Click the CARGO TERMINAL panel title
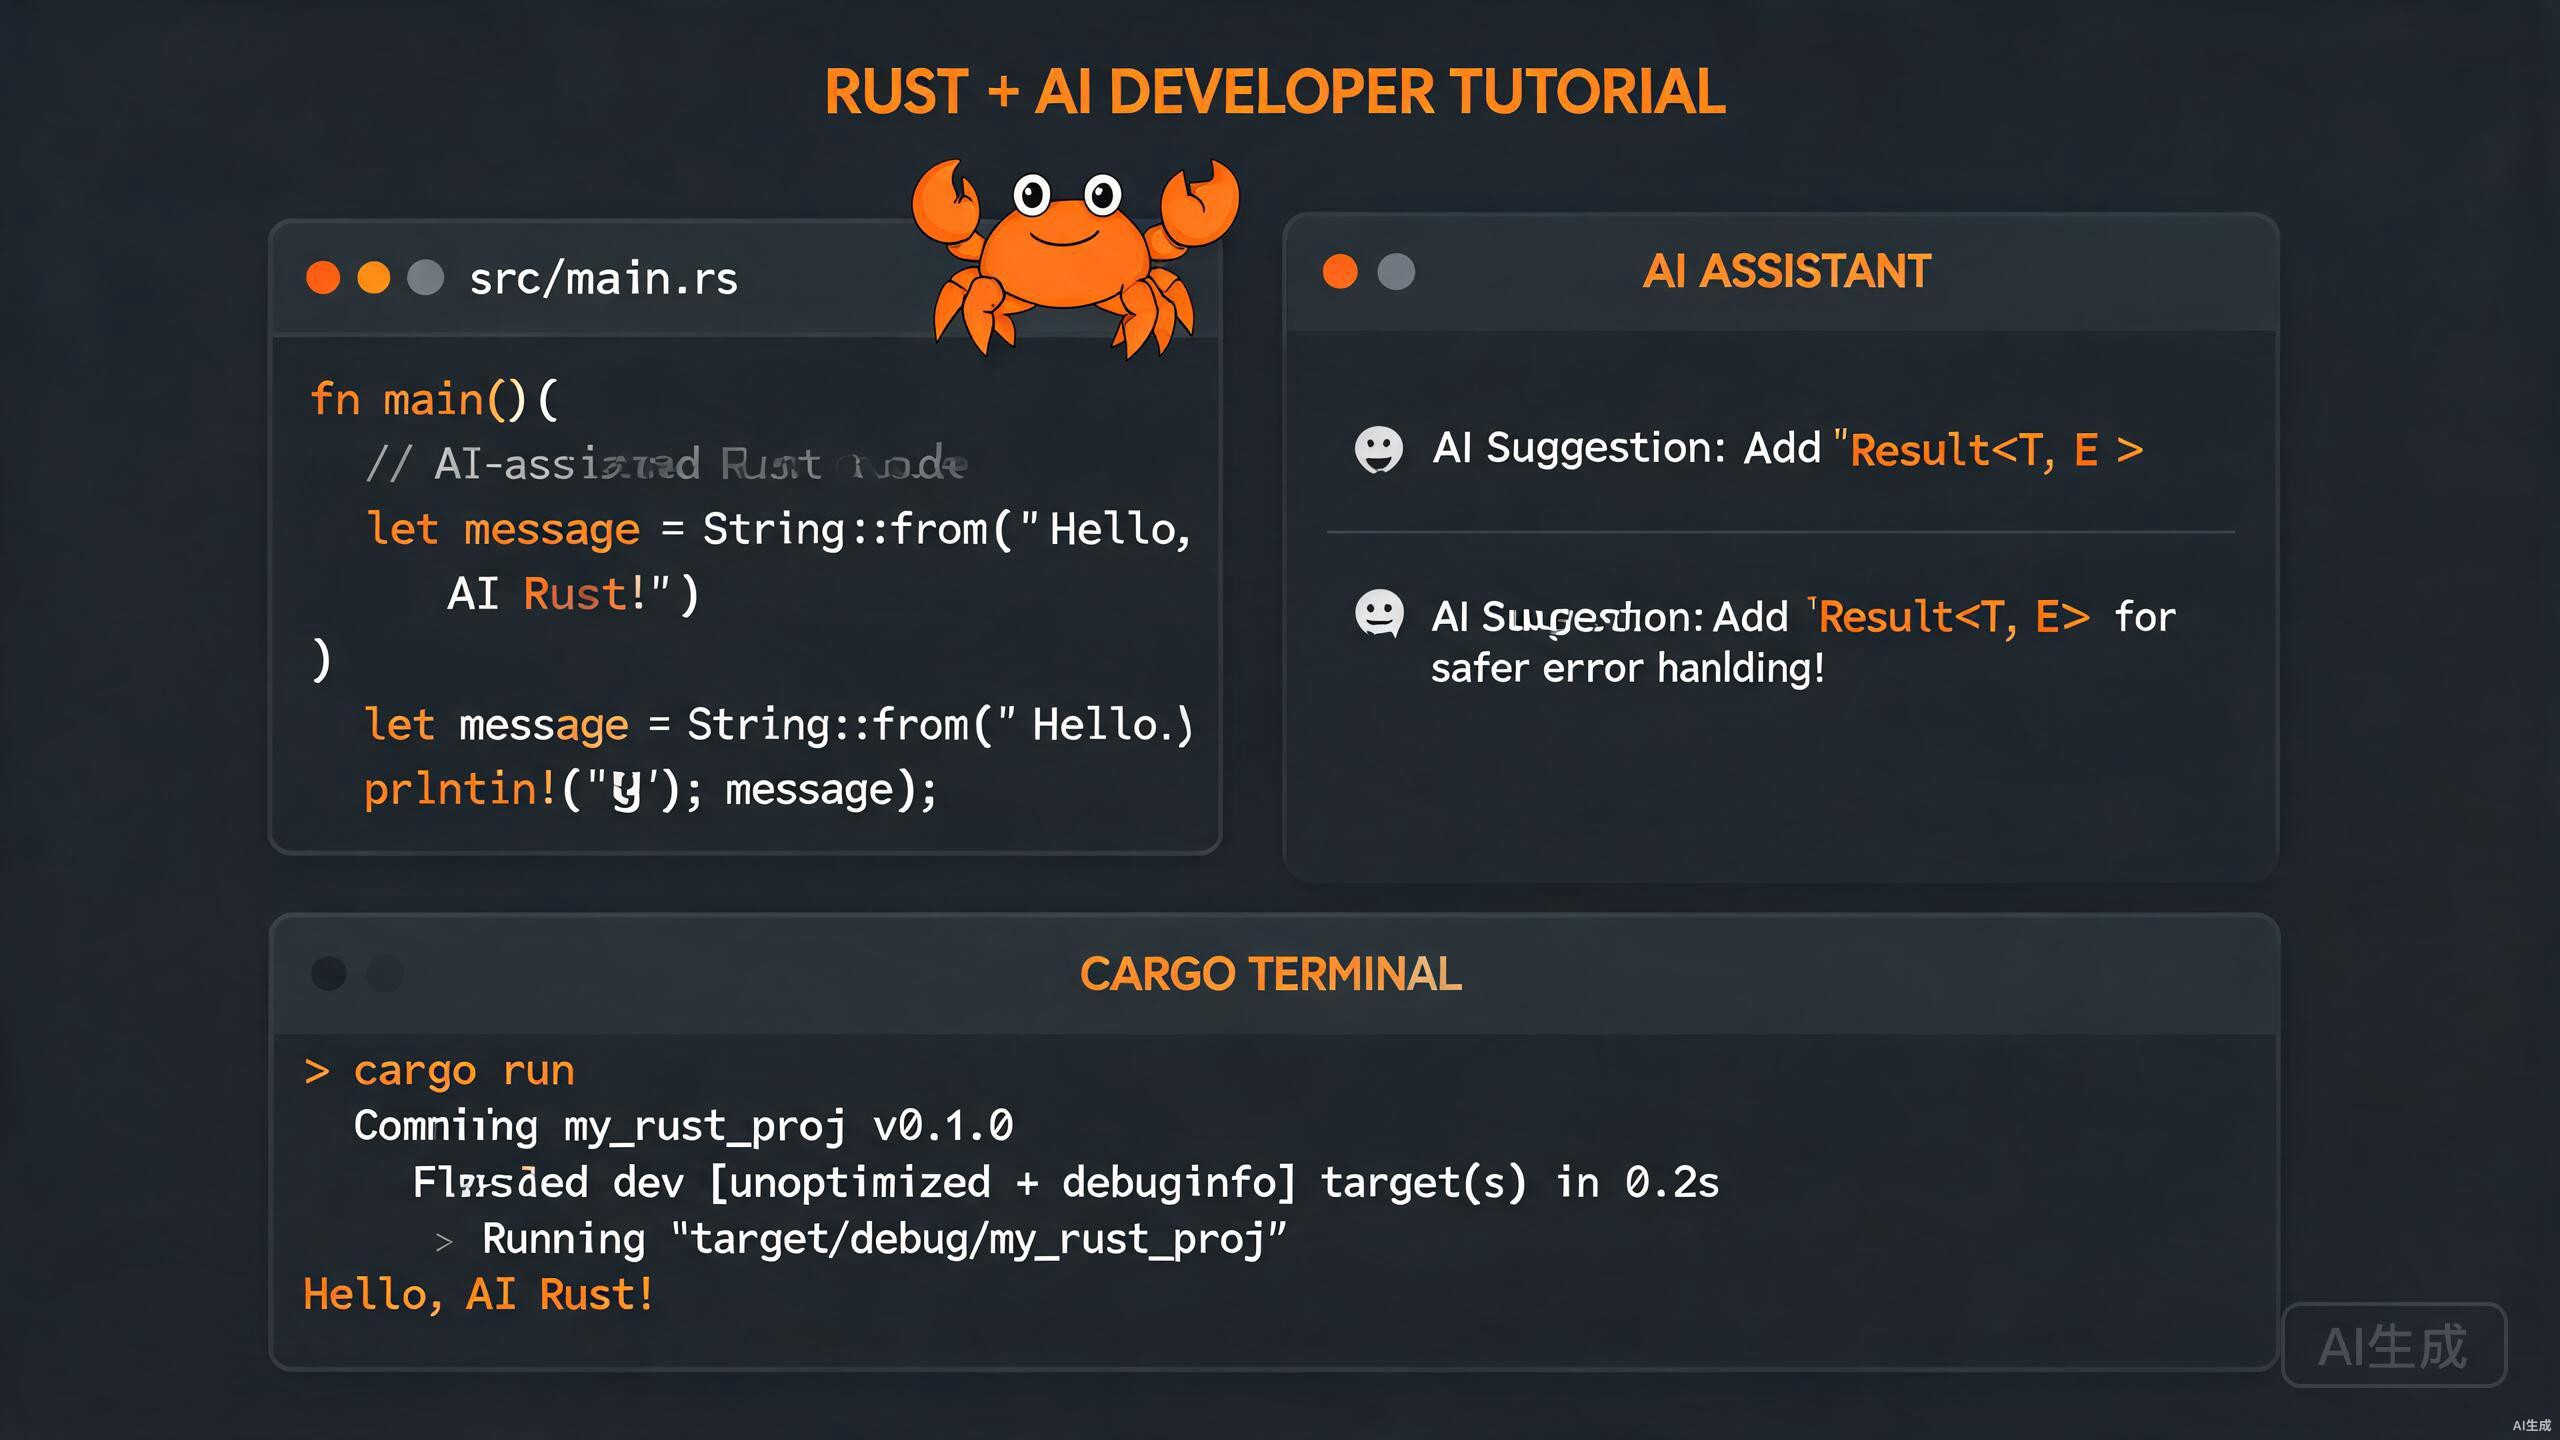Screen dimensions: 2560x1440 point(1270,974)
